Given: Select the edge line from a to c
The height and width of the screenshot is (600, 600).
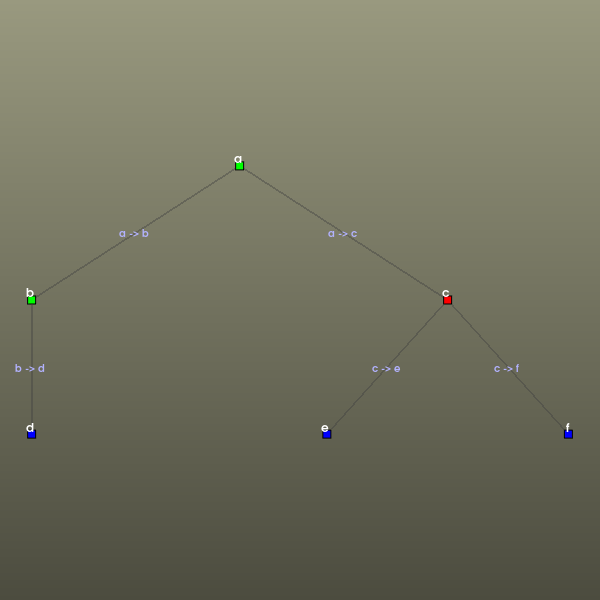Looking at the screenshot, I should [x=291, y=200].
